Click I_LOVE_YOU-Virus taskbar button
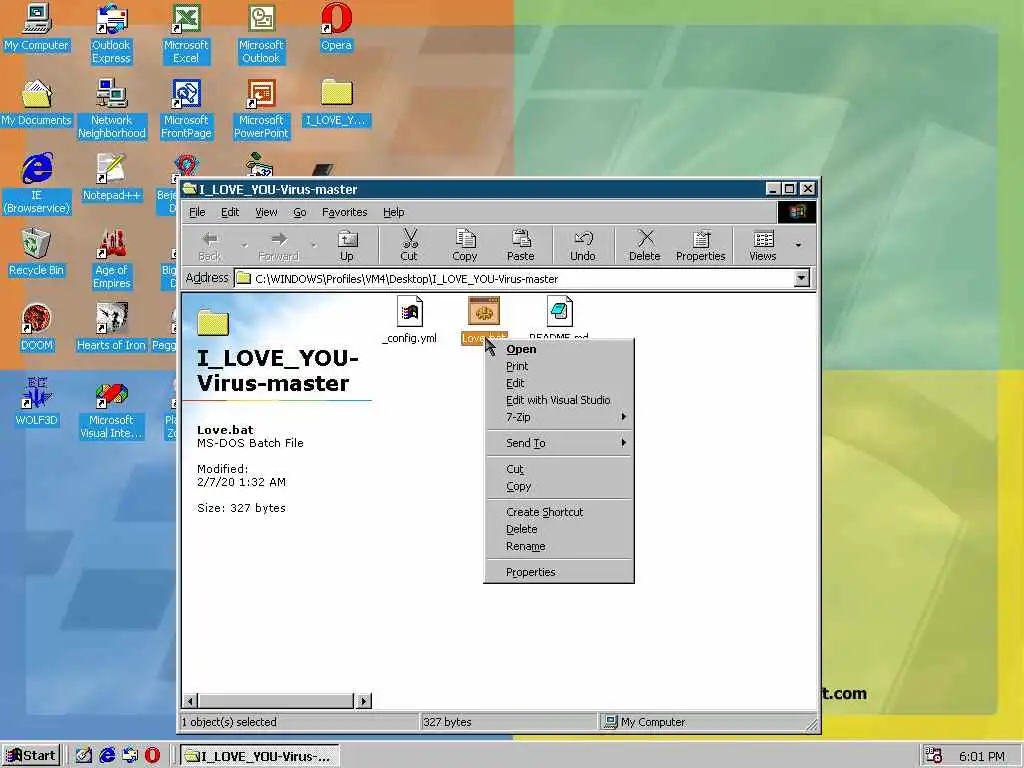This screenshot has width=1024, height=768. coord(260,756)
